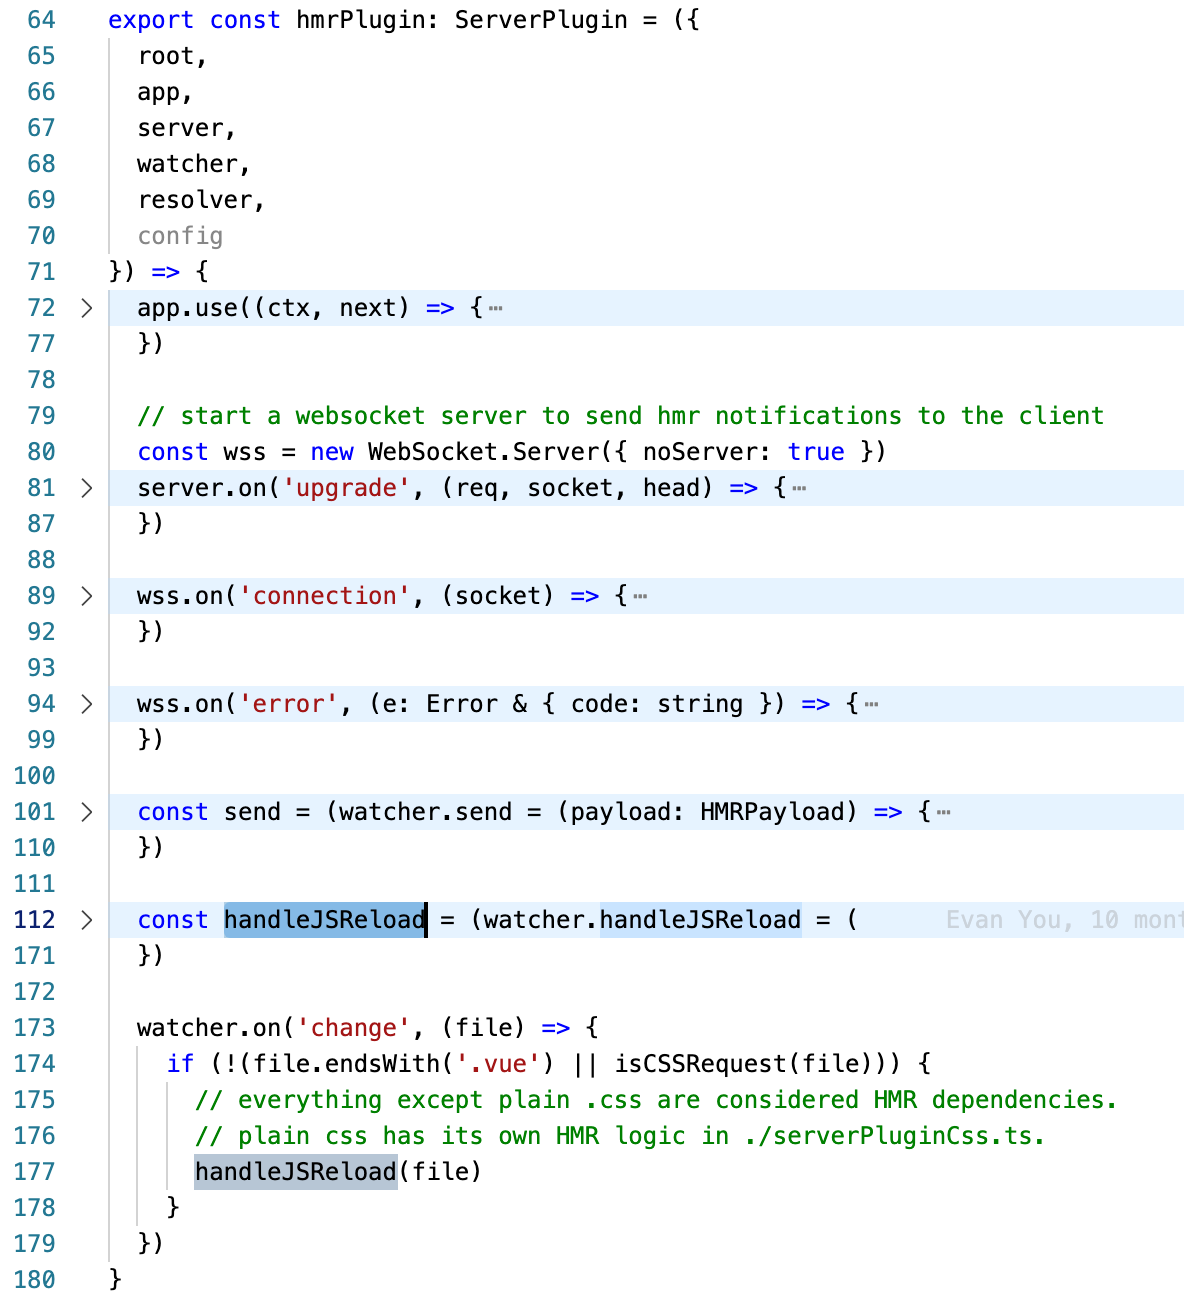
Task: Click the 'change' string in watcher.on
Action: (x=354, y=1028)
